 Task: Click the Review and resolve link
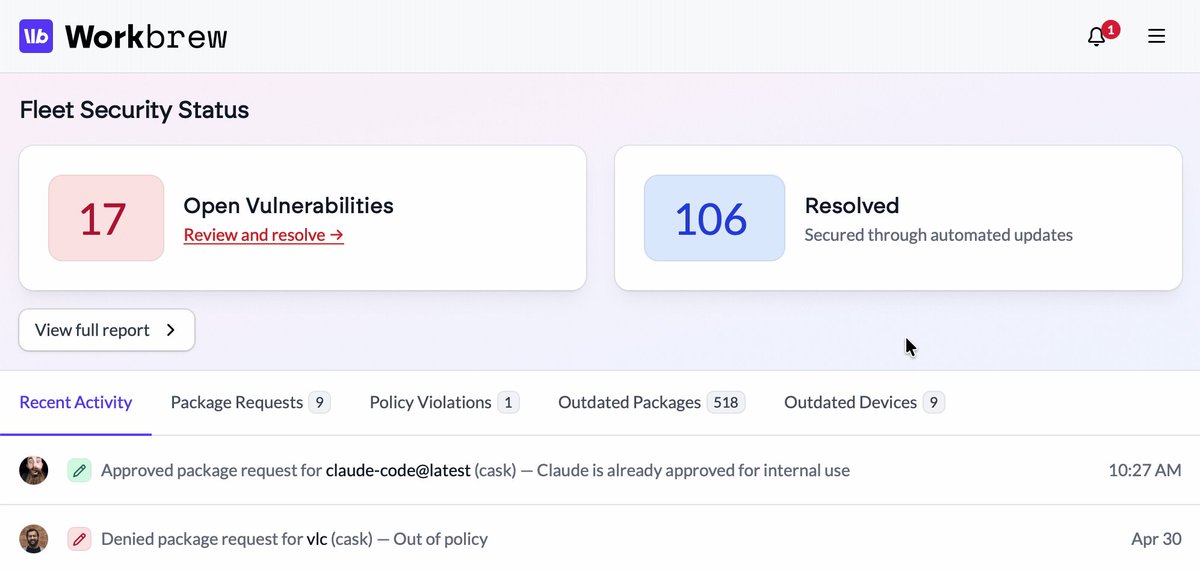click(264, 235)
